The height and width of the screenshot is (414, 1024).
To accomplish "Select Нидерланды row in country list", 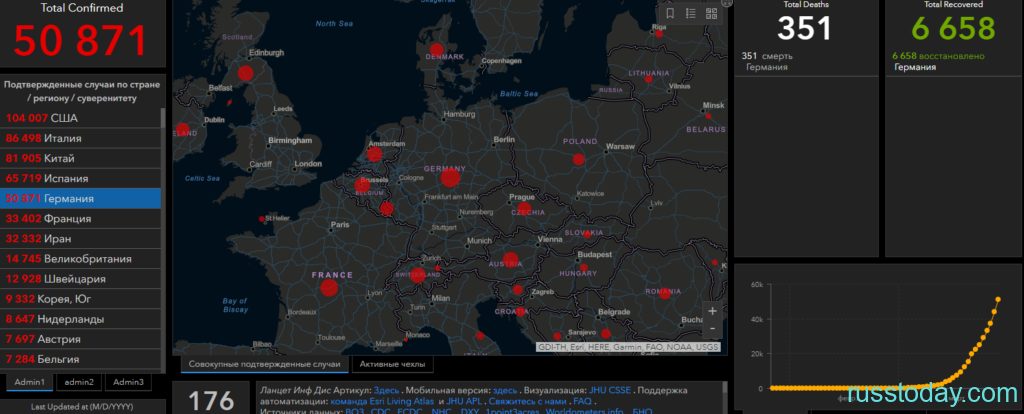I will click(x=80, y=319).
